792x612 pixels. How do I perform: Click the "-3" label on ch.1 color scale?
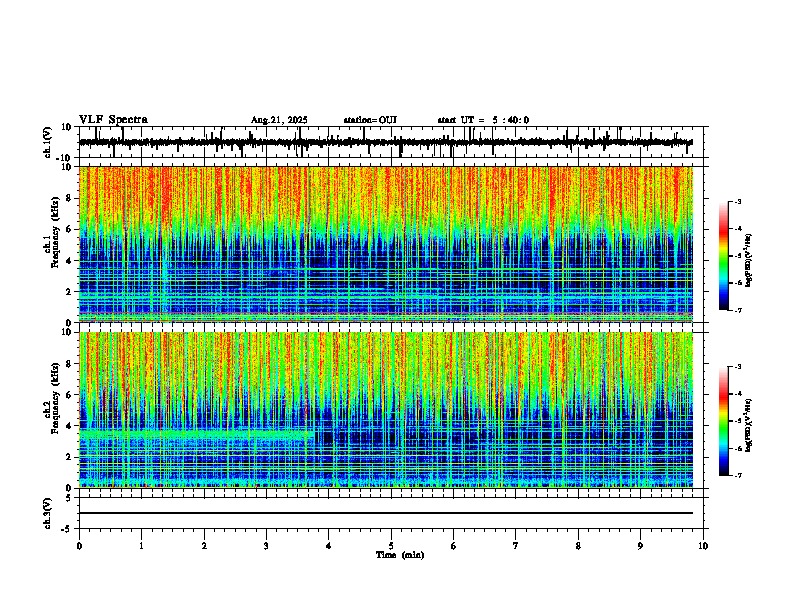[737, 202]
